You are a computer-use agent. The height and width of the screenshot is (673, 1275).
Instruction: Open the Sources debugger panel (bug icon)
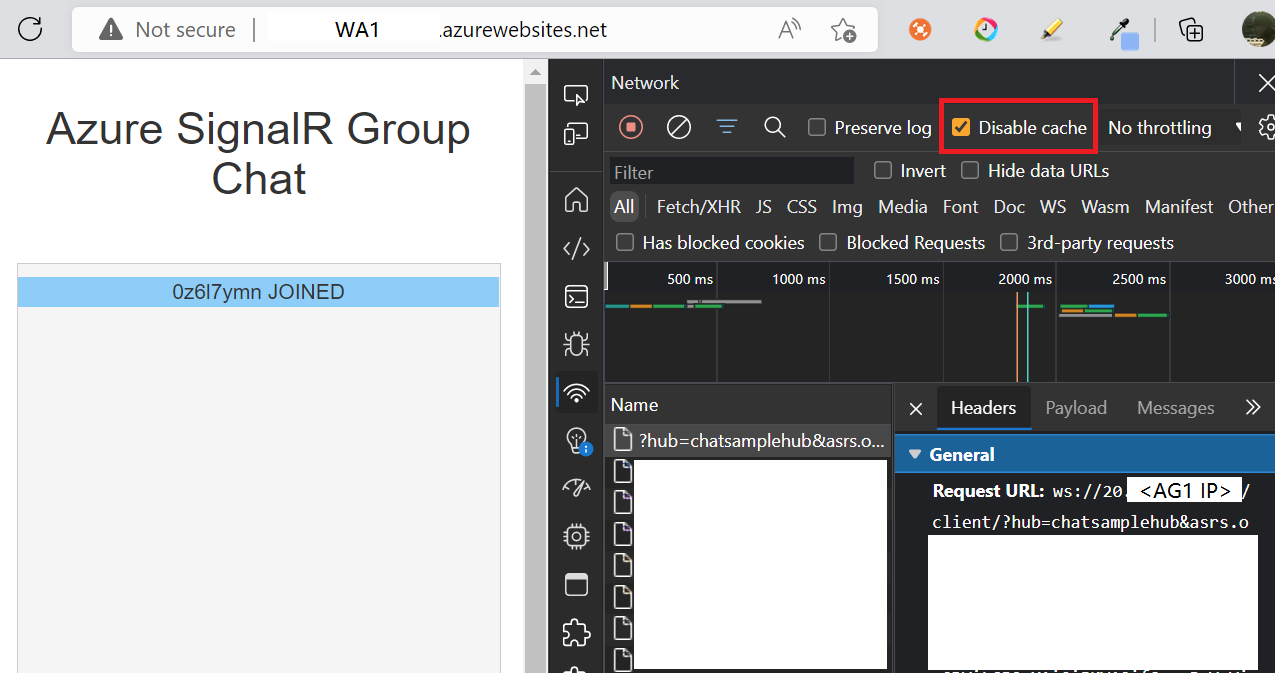tap(576, 343)
